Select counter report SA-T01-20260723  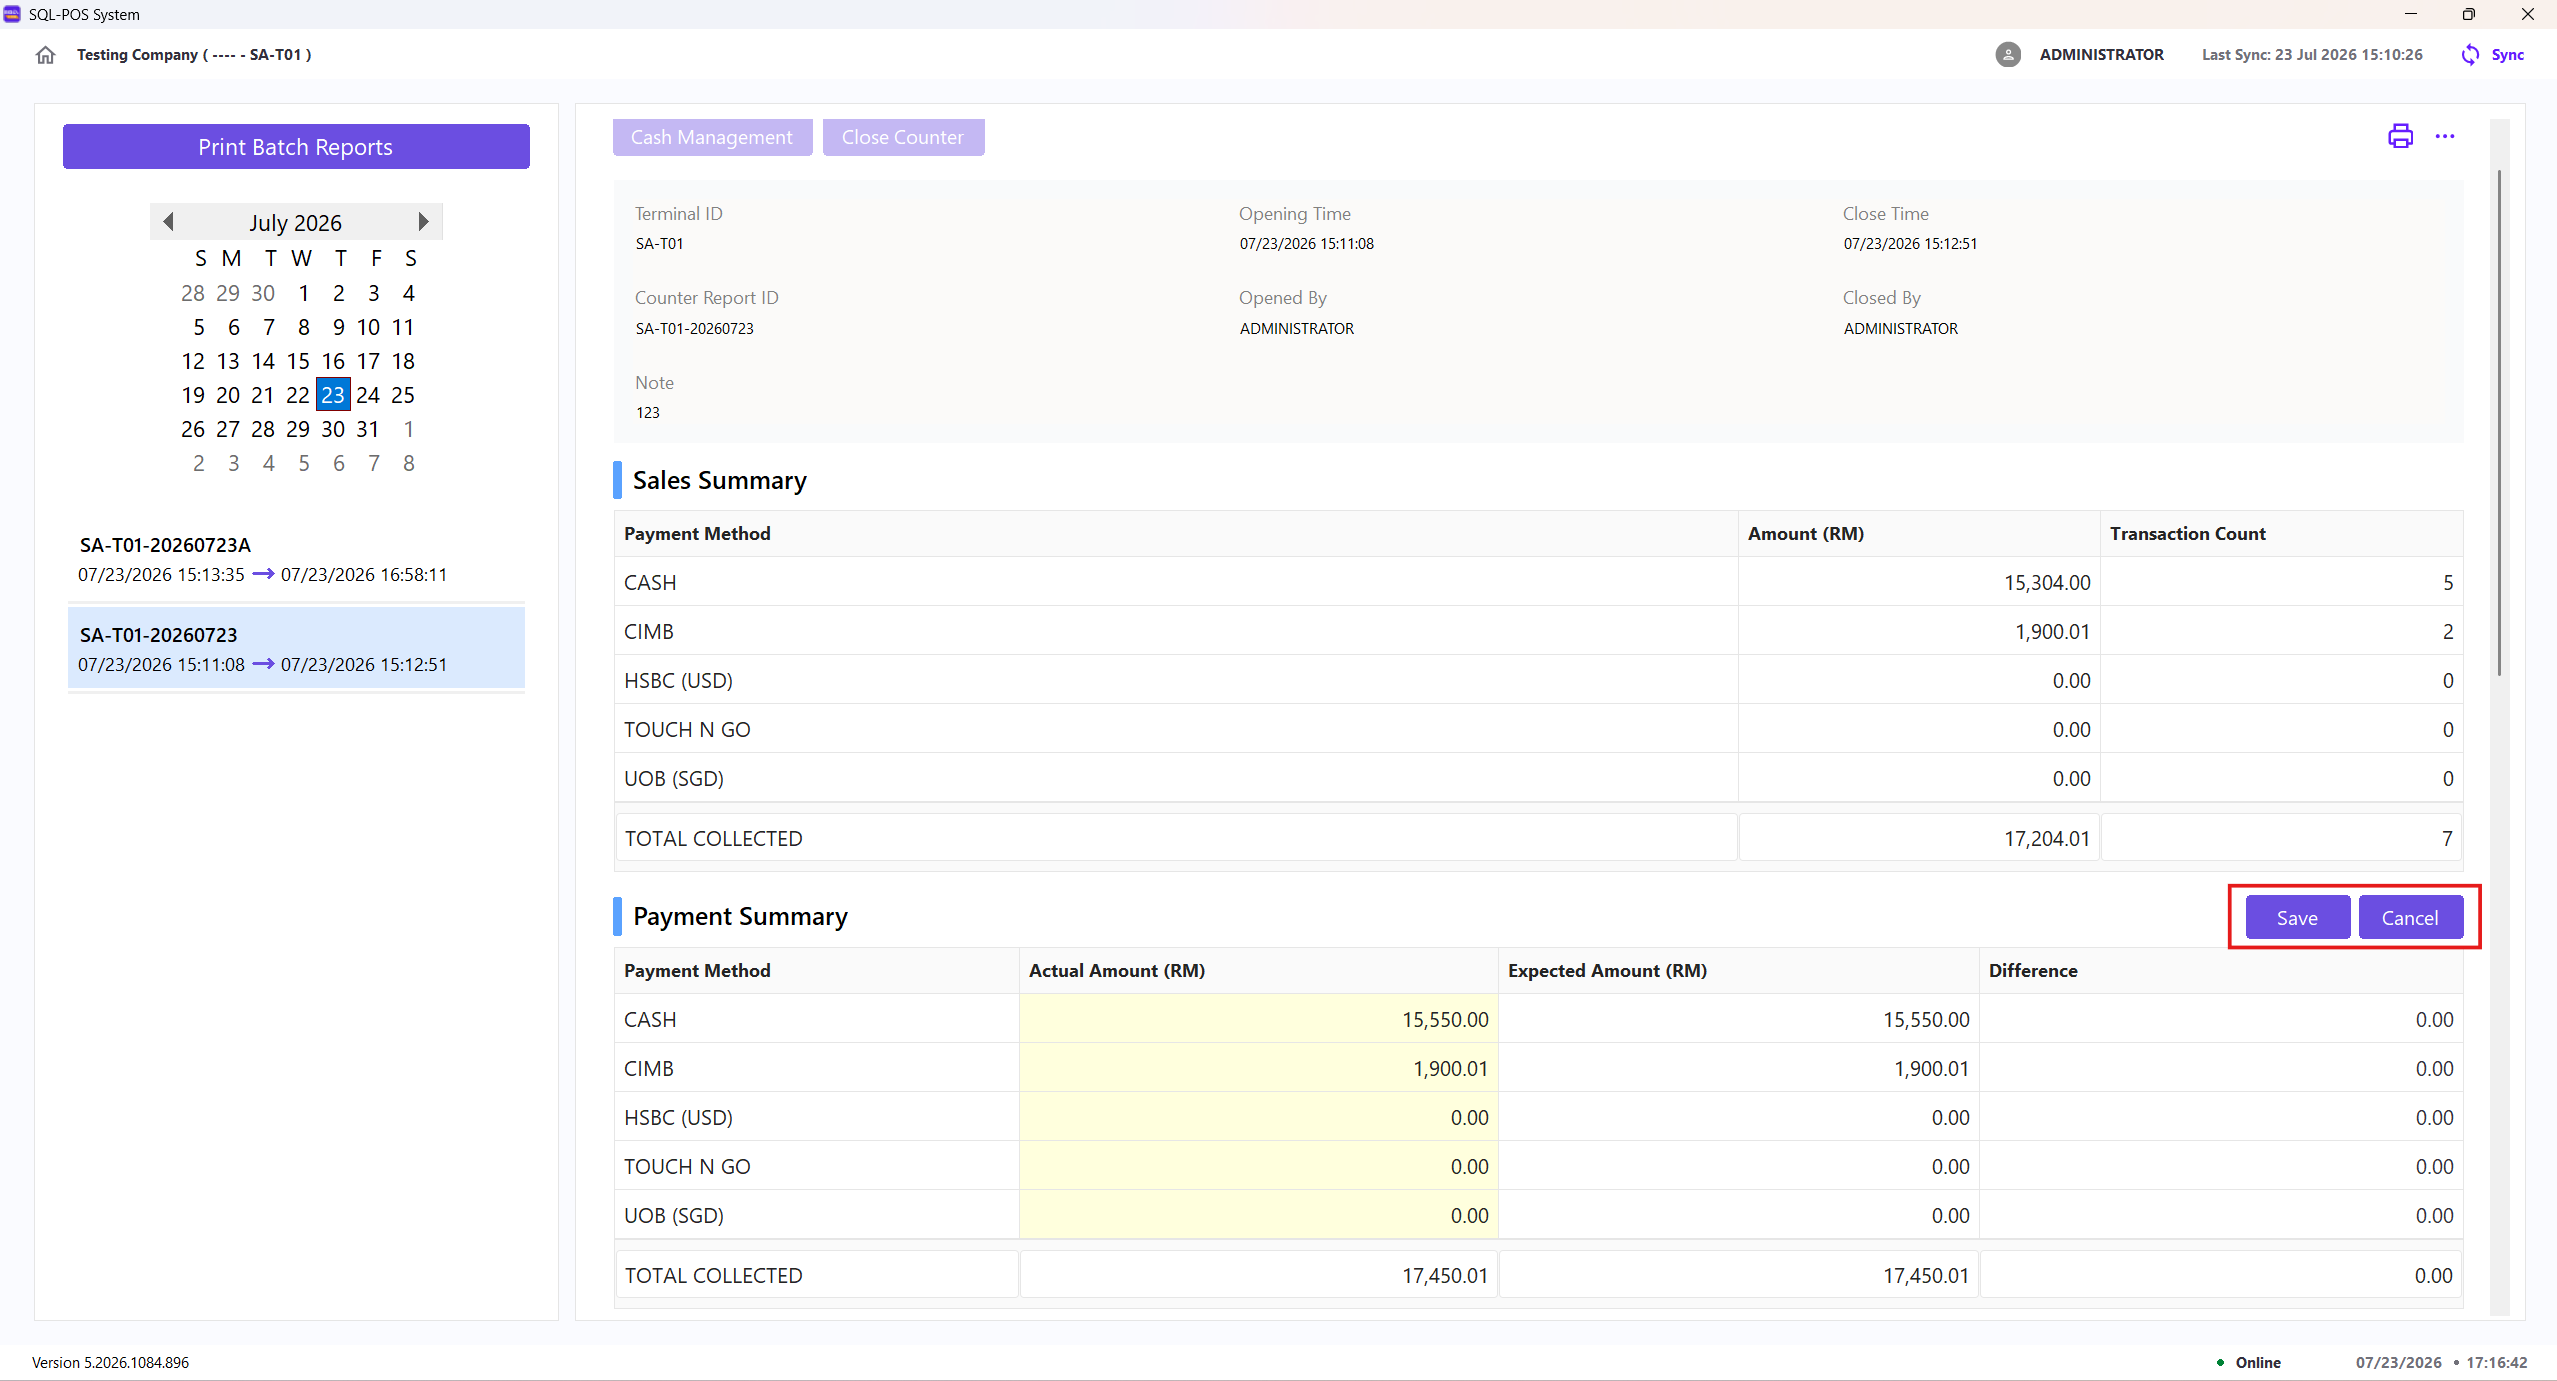coord(296,649)
